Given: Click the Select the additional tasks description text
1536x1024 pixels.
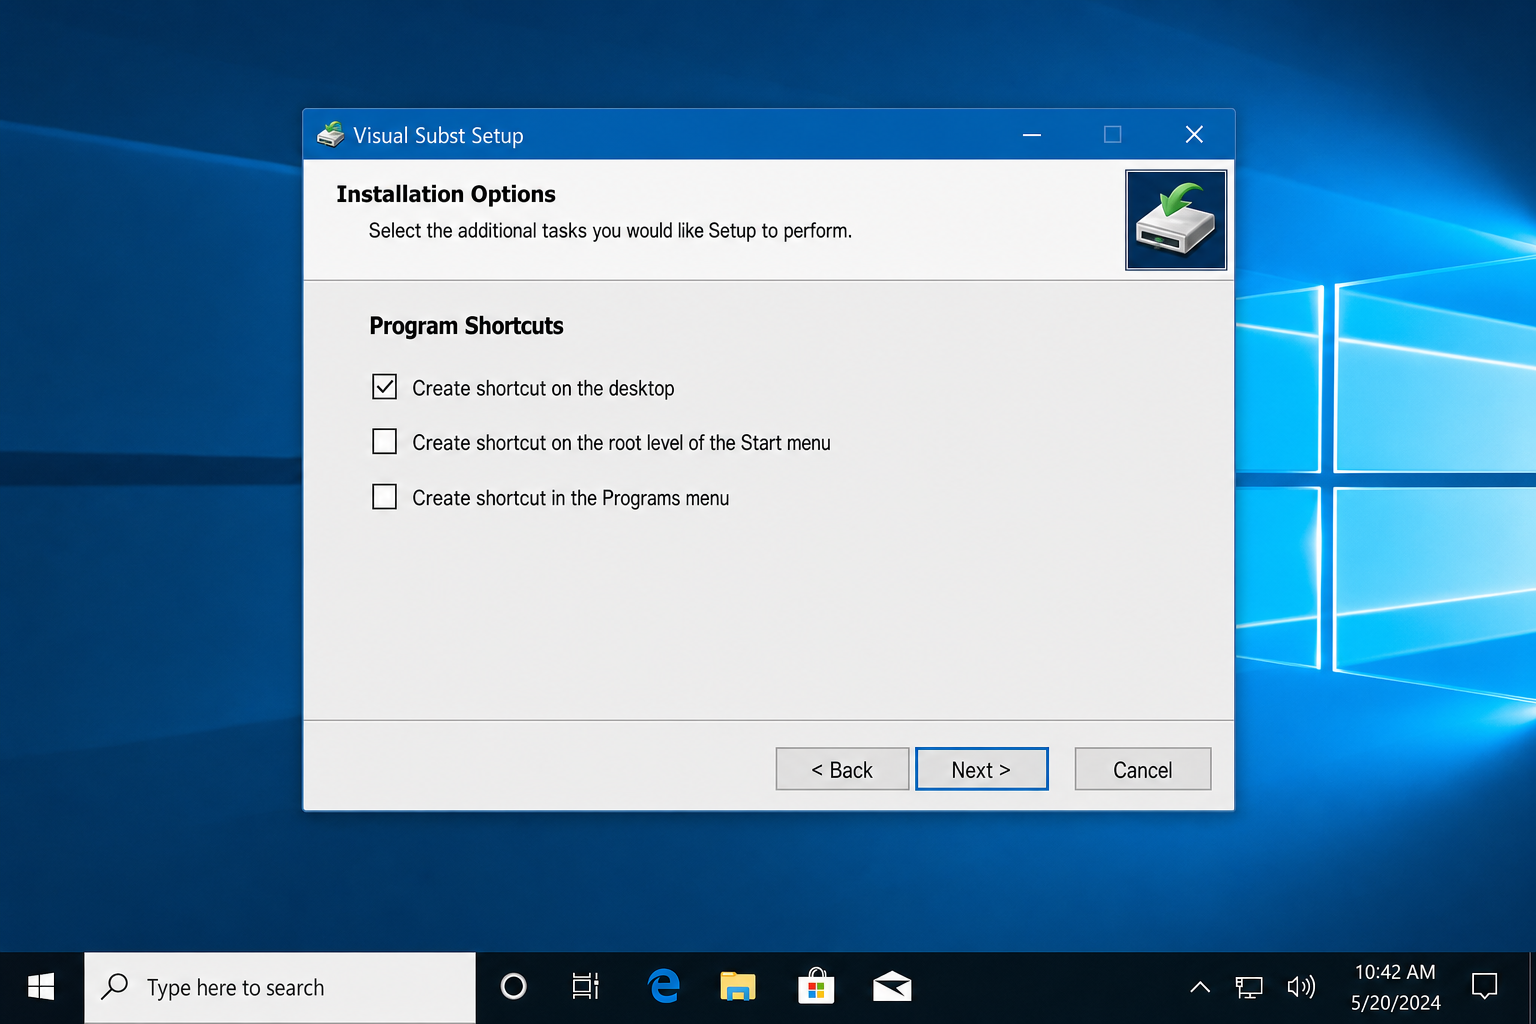Looking at the screenshot, I should pyautogui.click(x=610, y=231).
